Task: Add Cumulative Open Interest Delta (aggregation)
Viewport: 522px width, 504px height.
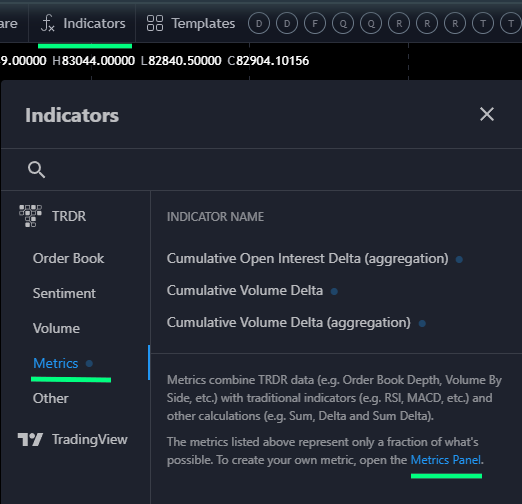Action: coord(307,258)
